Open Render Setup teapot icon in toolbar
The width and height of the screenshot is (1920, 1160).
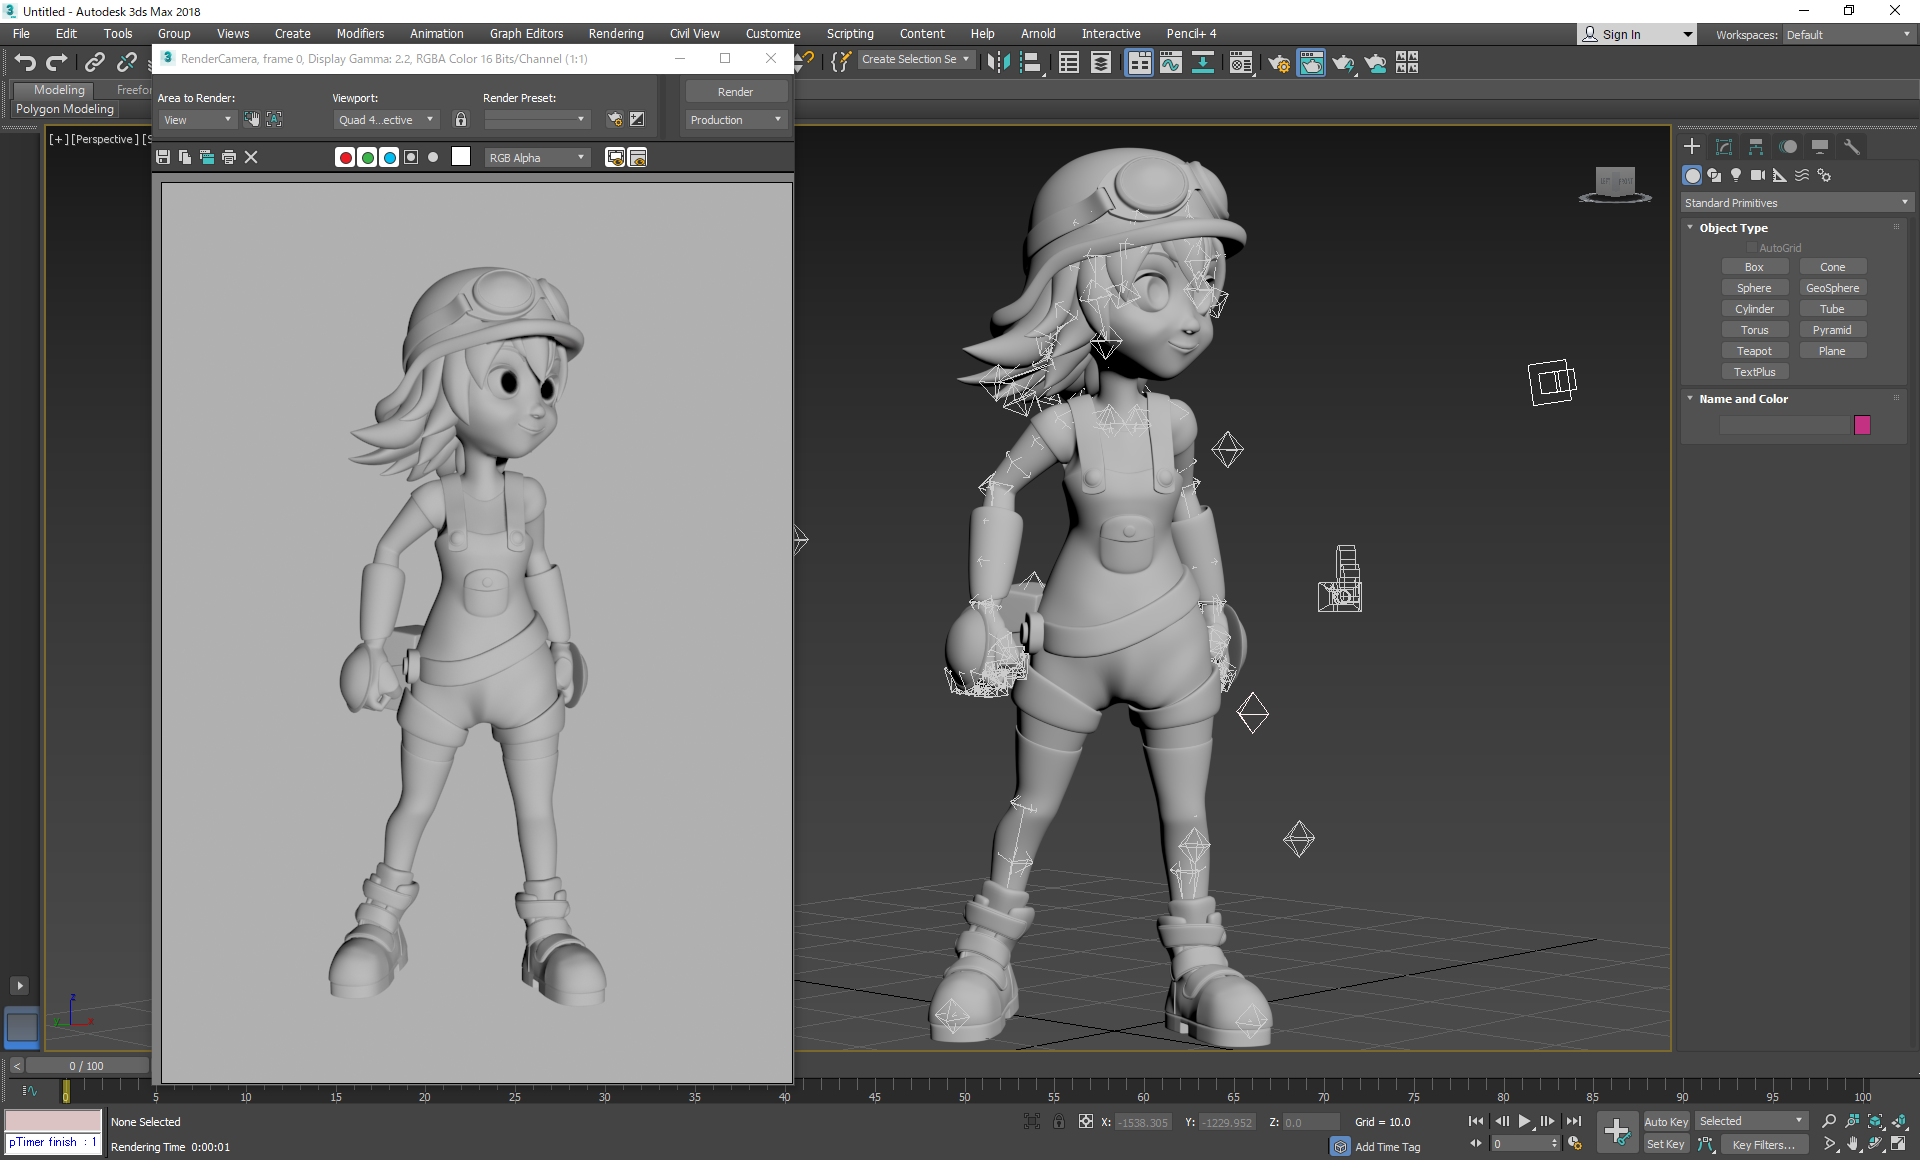coord(1278,63)
